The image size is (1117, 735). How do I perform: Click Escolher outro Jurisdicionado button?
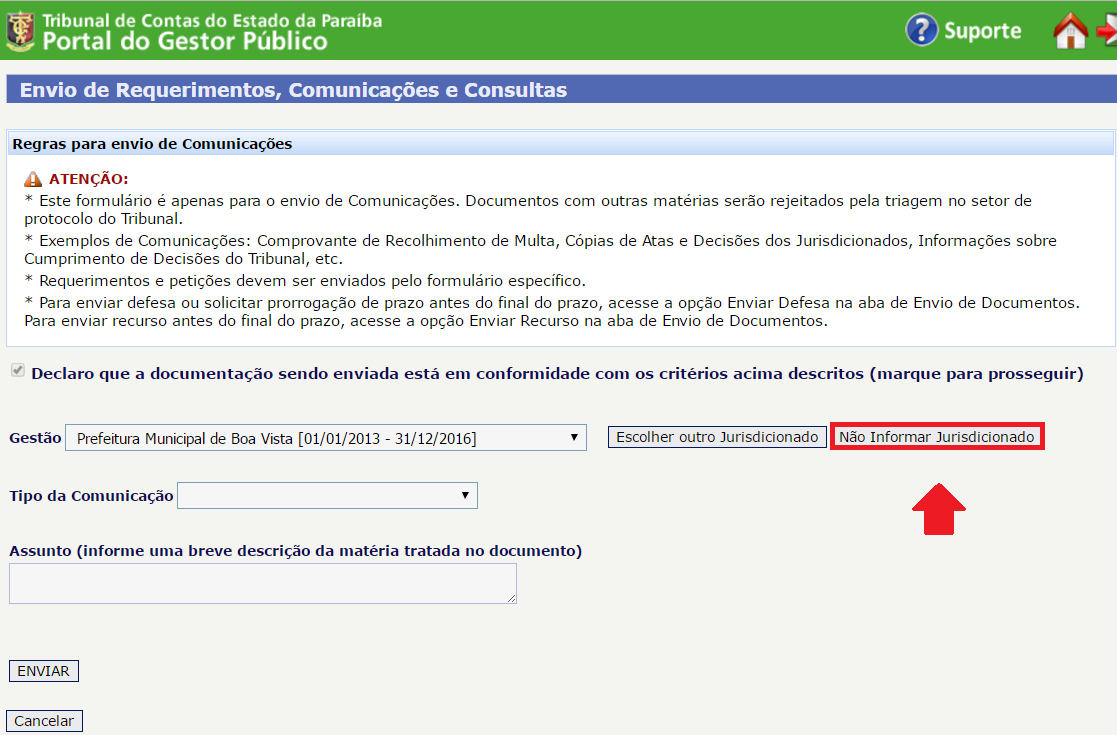pos(717,437)
